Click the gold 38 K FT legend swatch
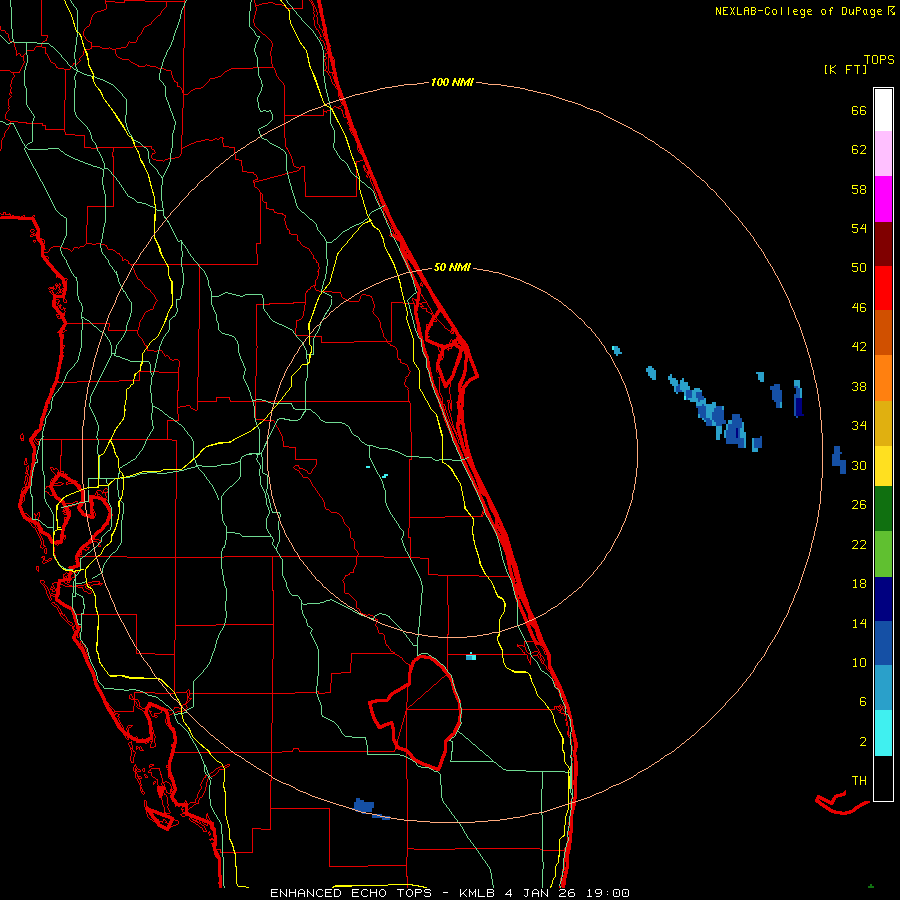 tap(883, 423)
